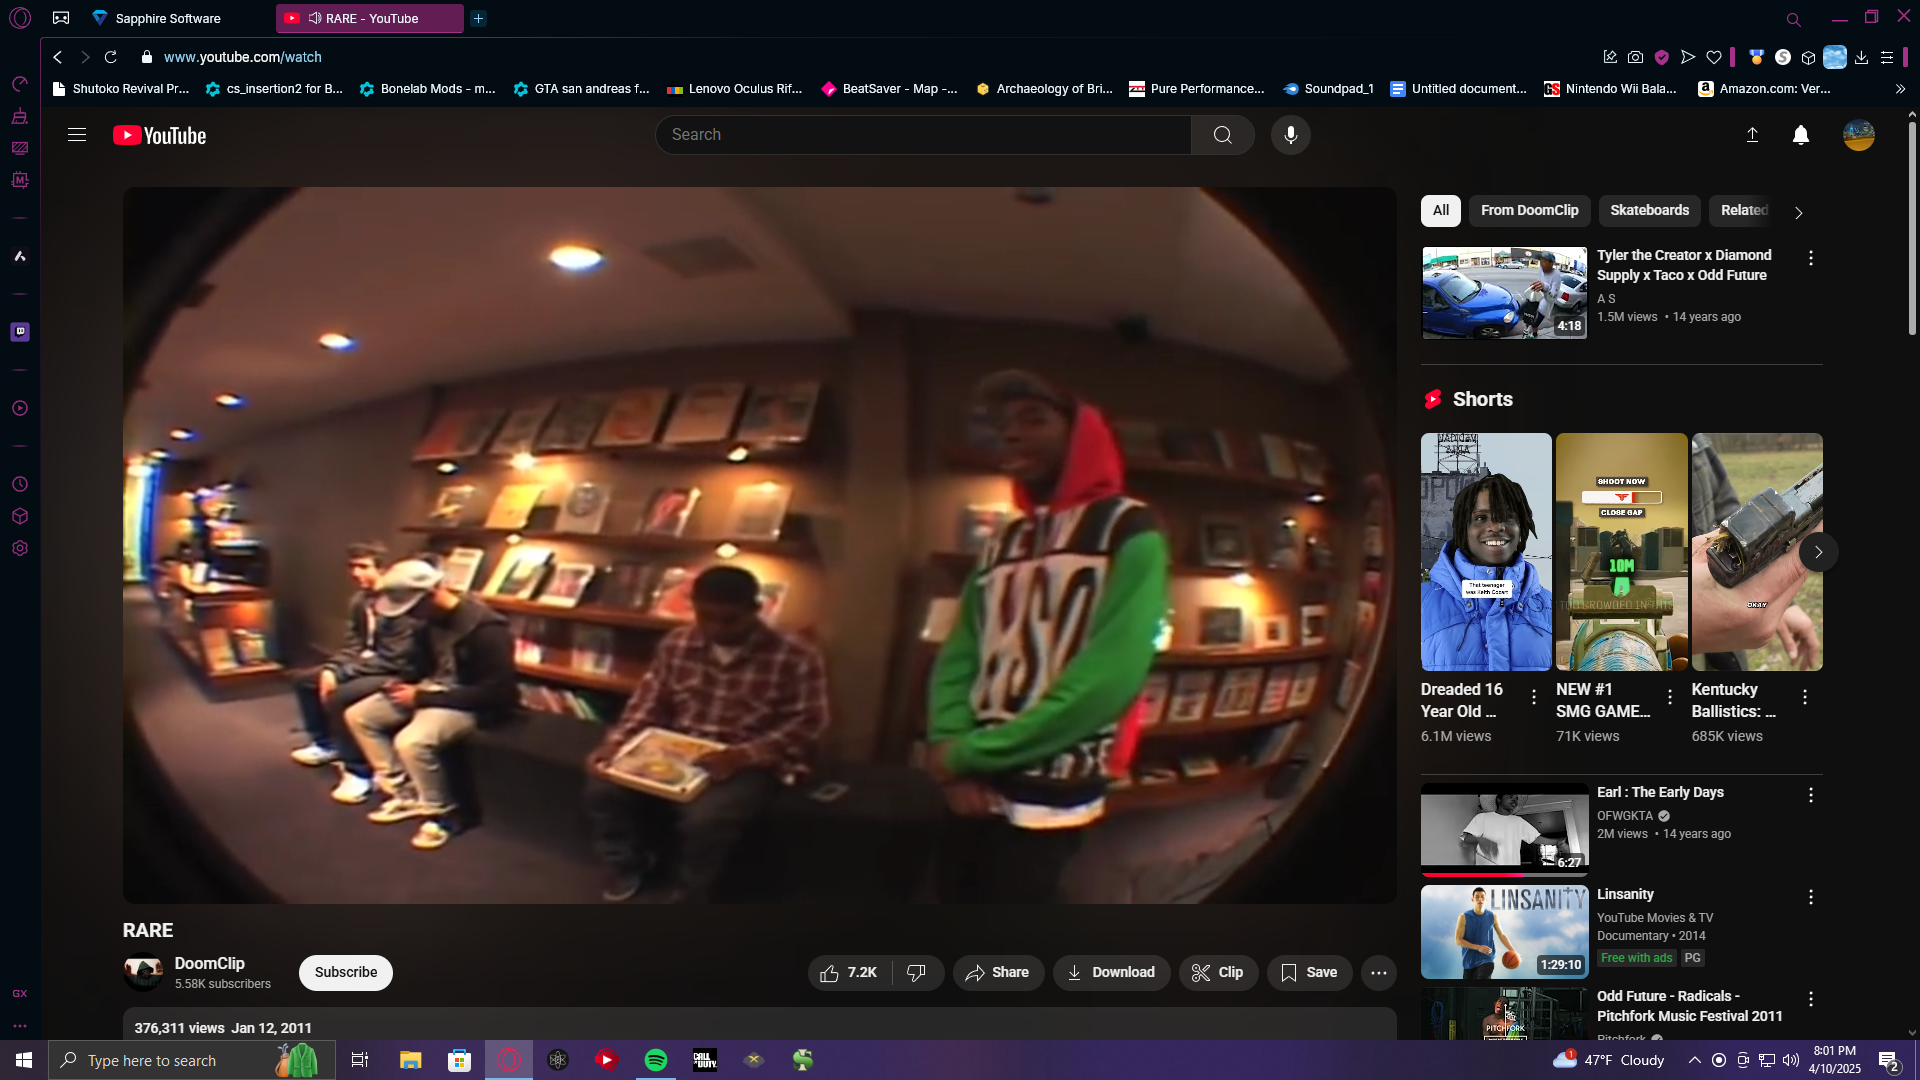Open the DoomClip channel name link
The image size is (1920, 1080).
point(209,963)
